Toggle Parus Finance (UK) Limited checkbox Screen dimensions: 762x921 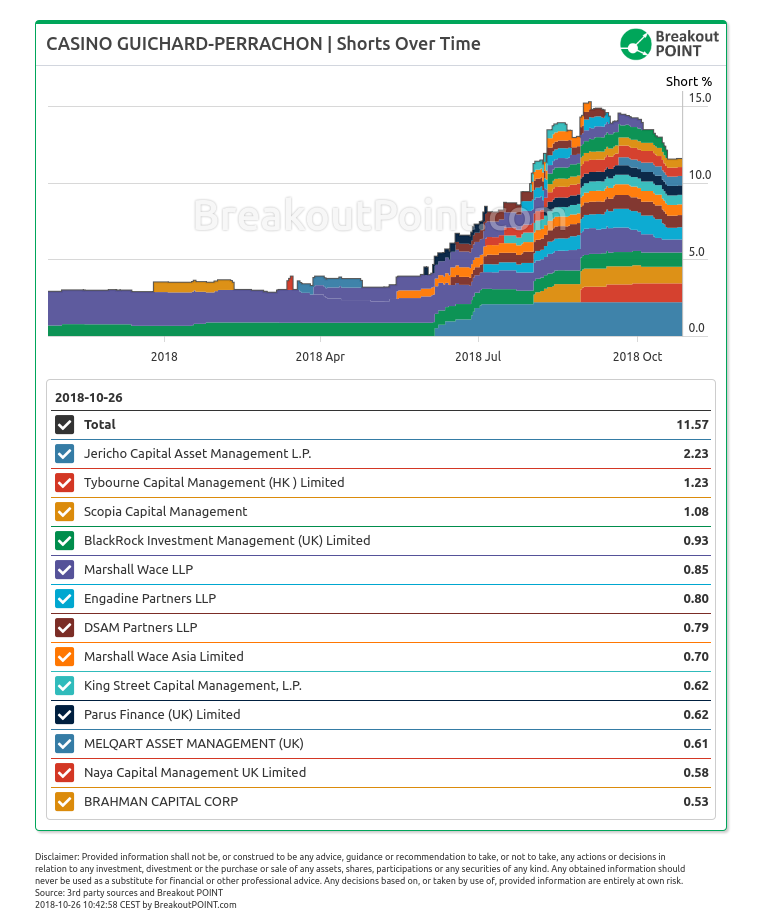pyautogui.click(x=65, y=715)
